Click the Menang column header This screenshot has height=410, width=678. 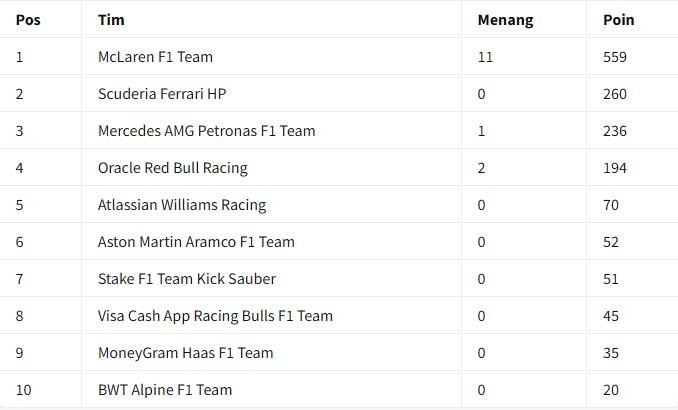505,20
